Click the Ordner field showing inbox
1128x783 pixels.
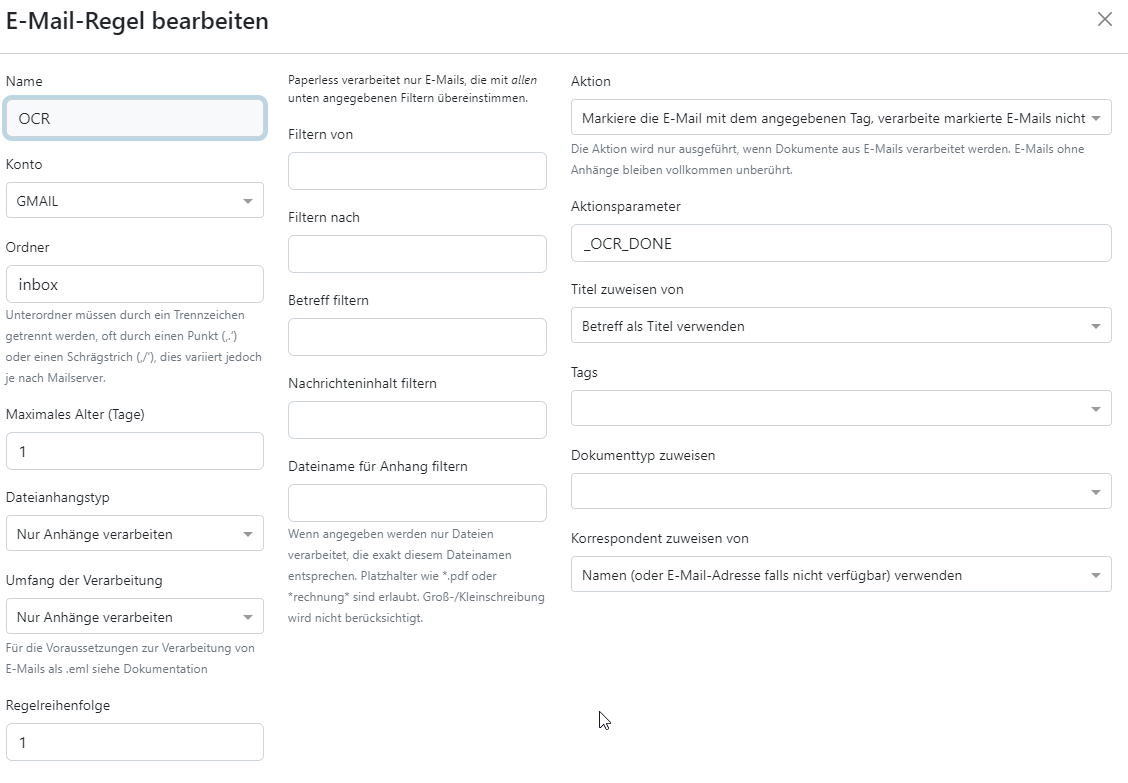[135, 283]
